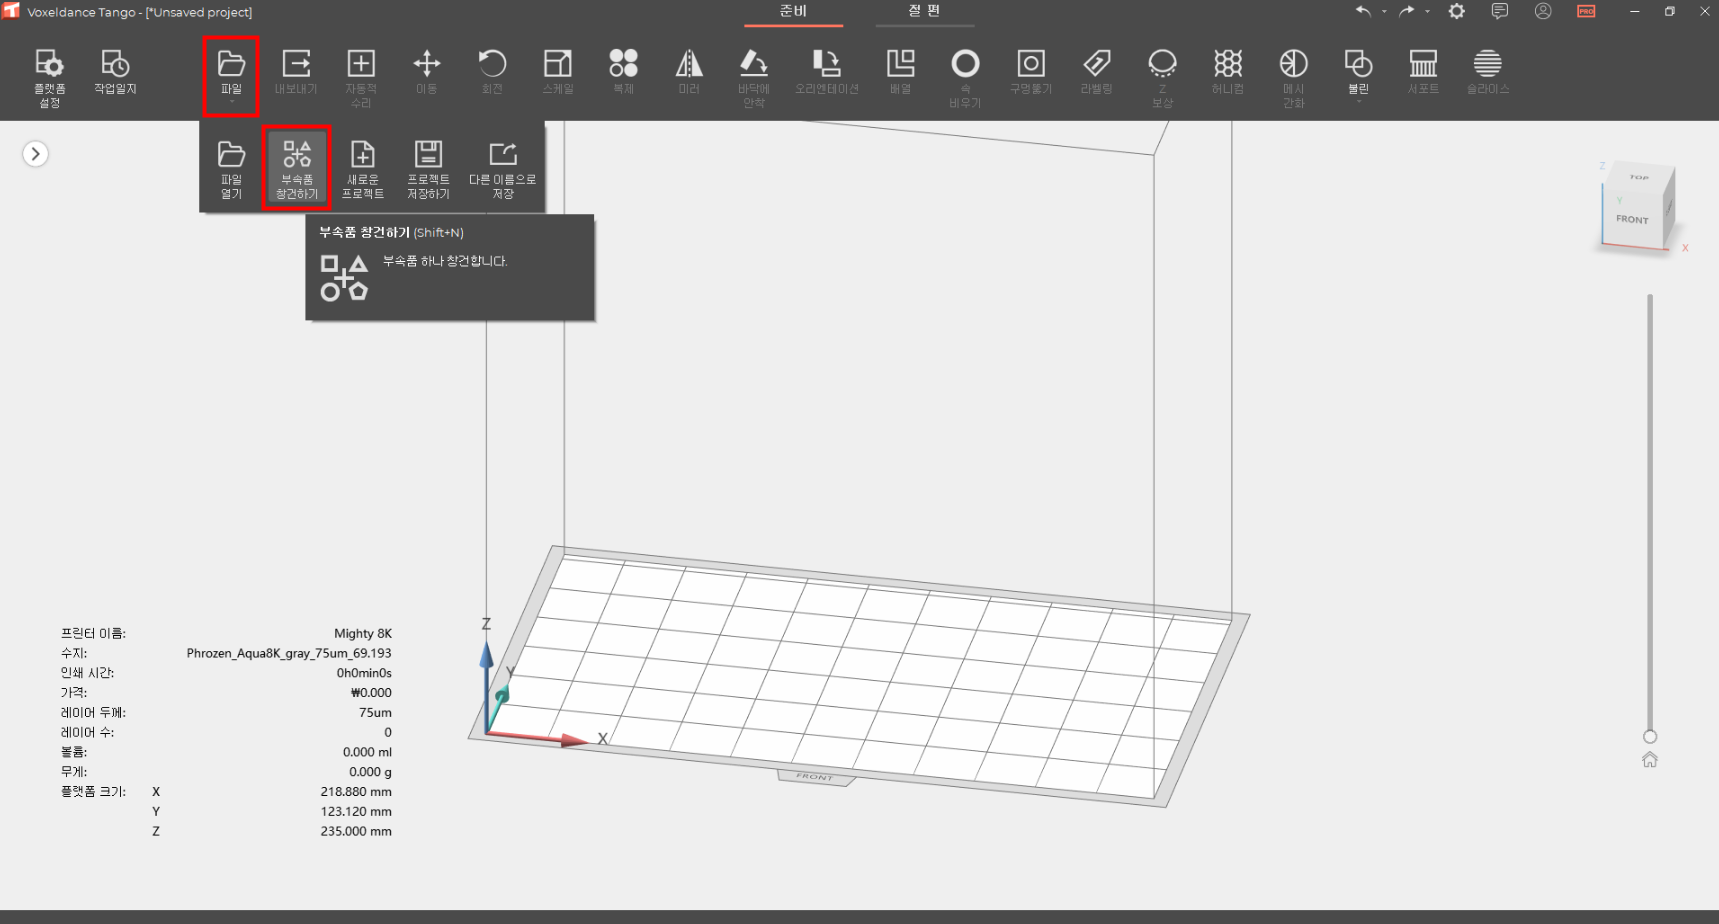The height and width of the screenshot is (924, 1719).
Task: Choose 다른 이름으로 저장 save as
Action: (x=502, y=167)
